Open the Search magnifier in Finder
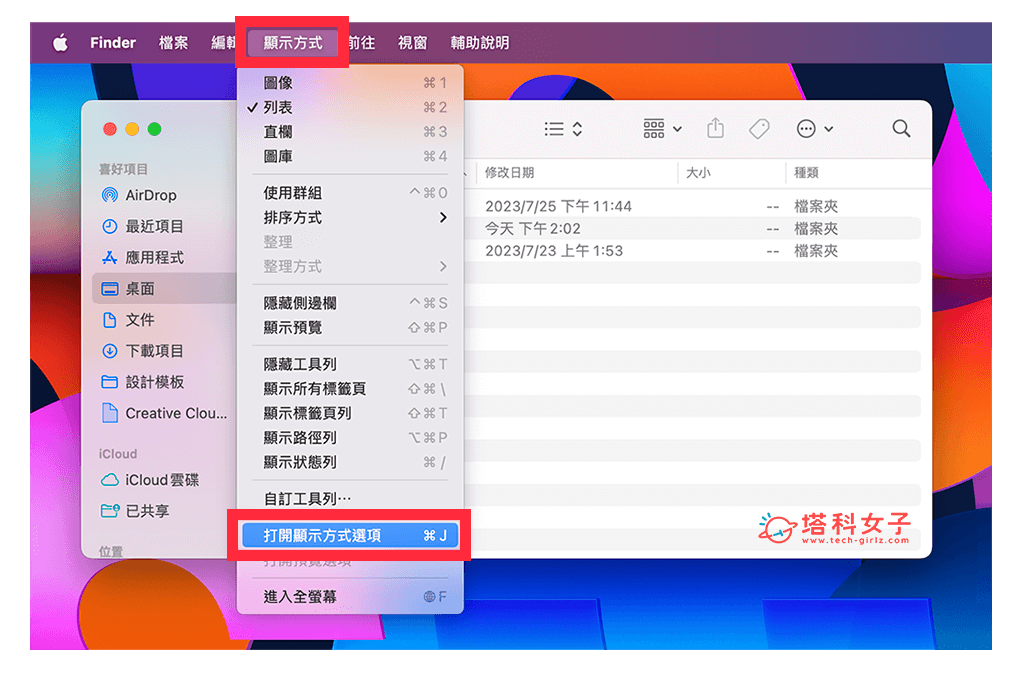Viewport: 1024px width, 690px height. click(x=901, y=129)
